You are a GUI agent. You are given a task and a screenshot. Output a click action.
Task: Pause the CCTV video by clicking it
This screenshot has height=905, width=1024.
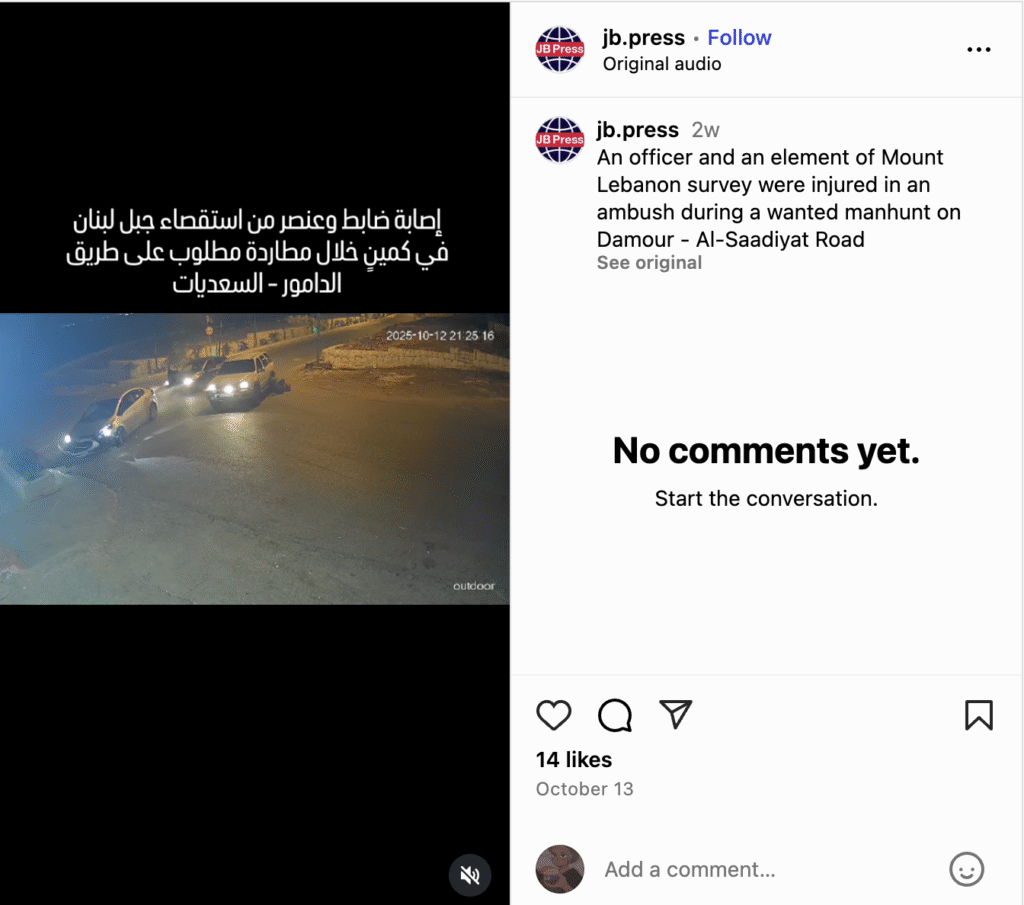point(255,458)
